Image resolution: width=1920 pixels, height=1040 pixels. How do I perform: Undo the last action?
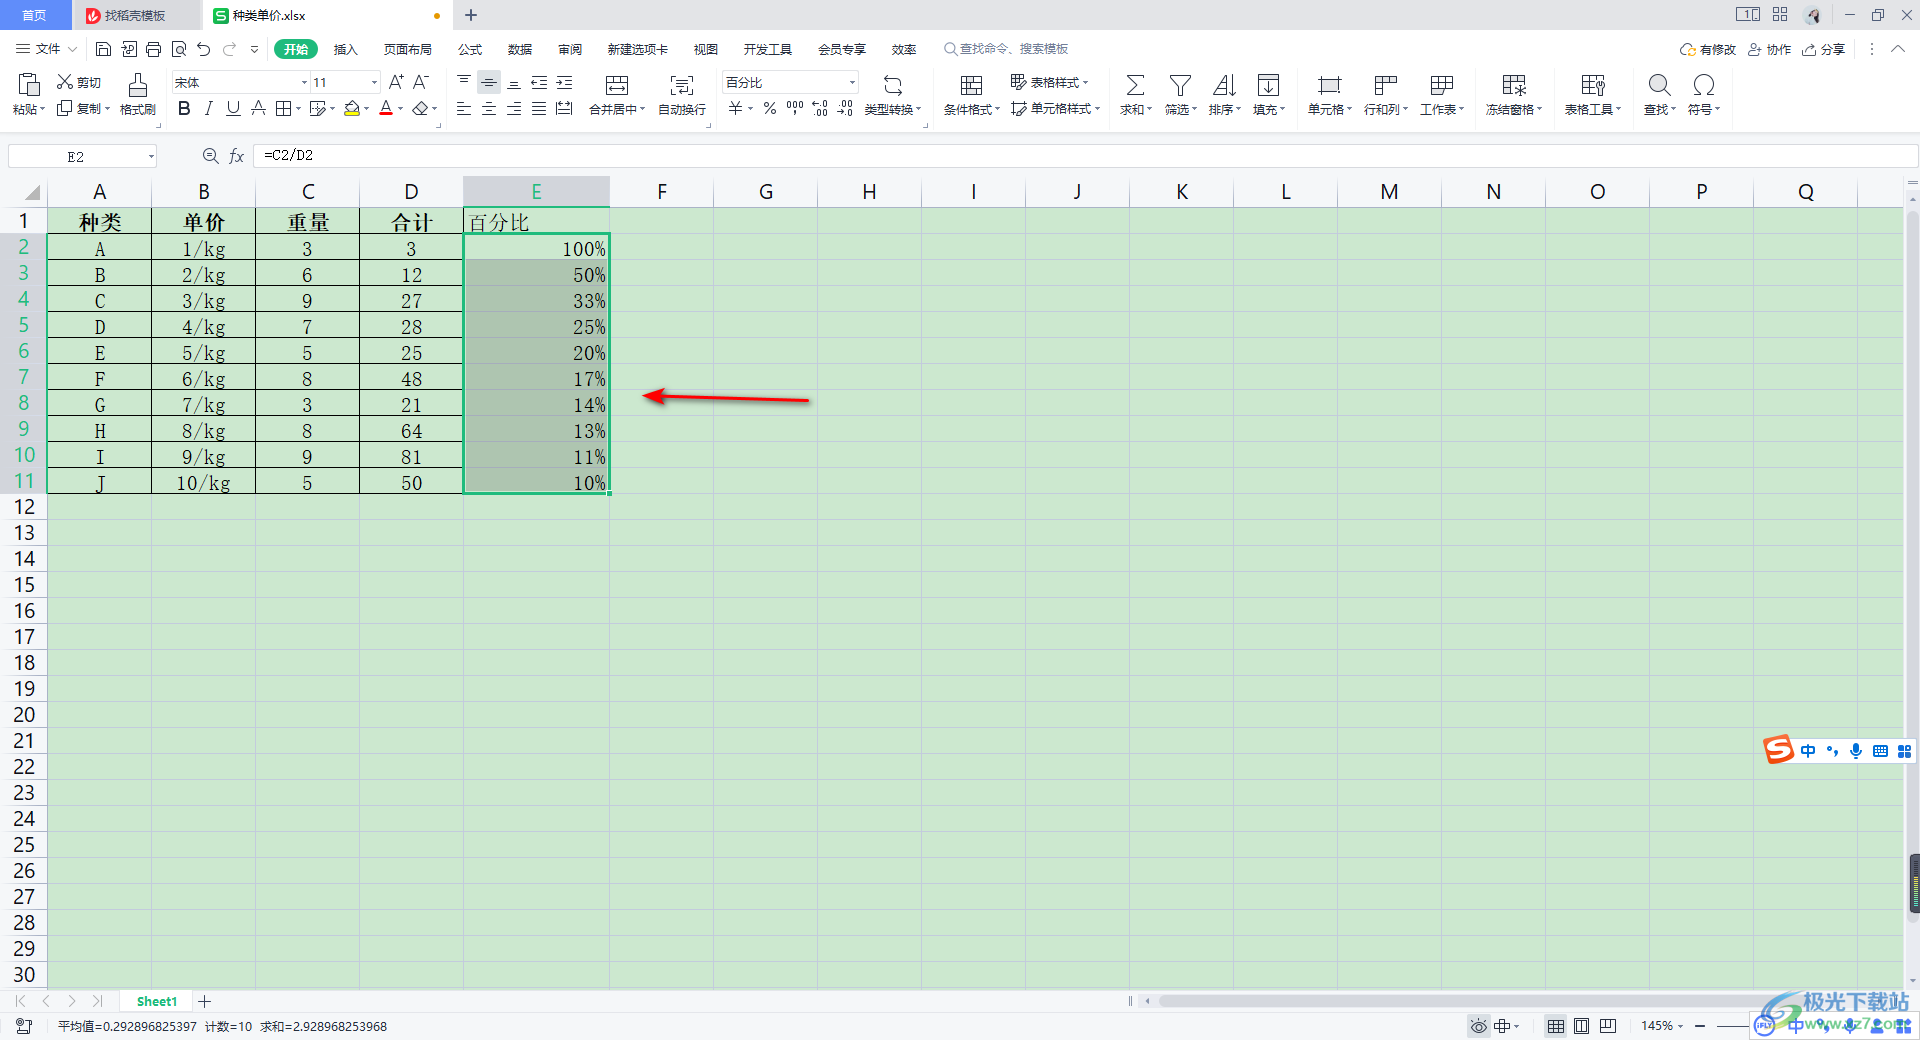pyautogui.click(x=204, y=49)
